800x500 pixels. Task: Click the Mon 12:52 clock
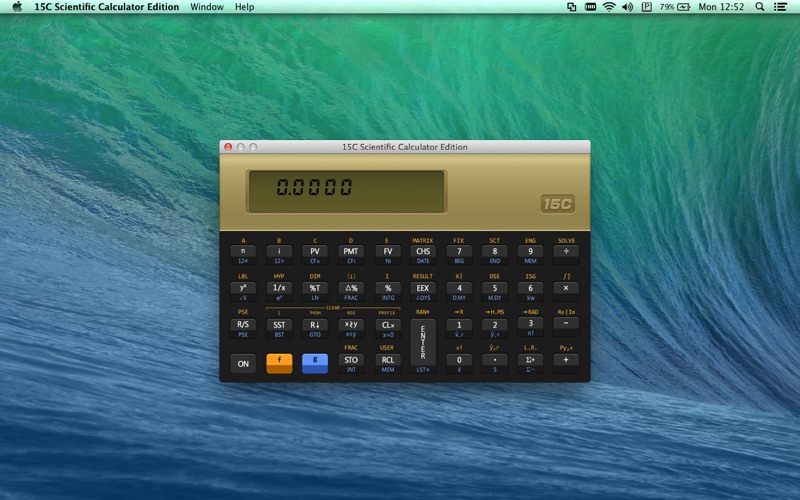click(721, 7)
